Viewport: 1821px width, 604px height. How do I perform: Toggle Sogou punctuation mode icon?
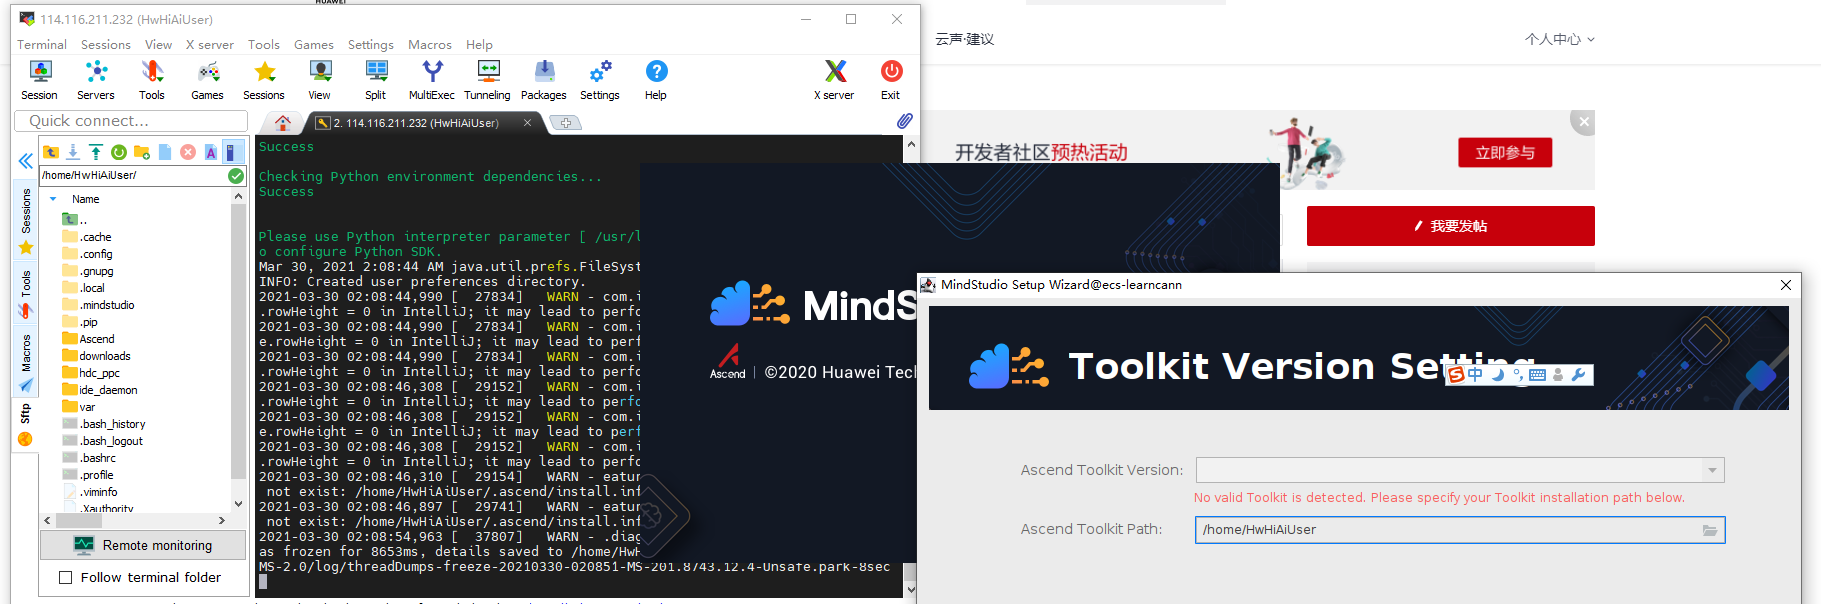1518,375
